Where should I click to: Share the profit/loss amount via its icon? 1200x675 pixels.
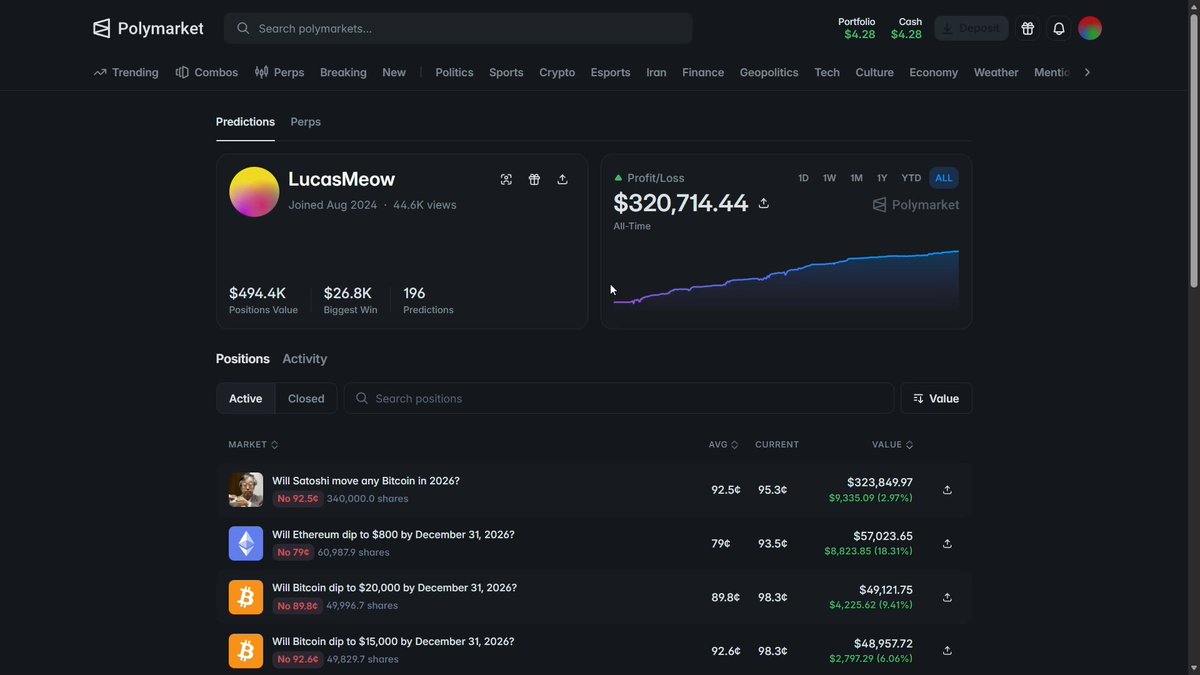[x=764, y=203]
